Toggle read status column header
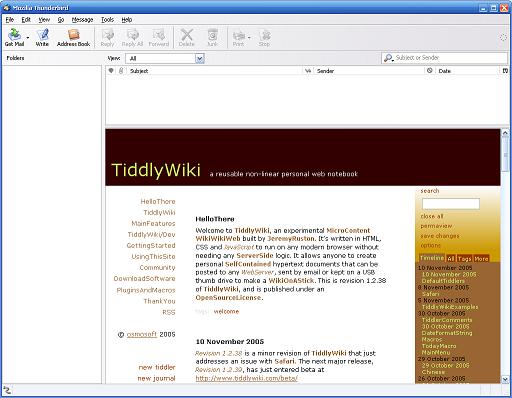The height and width of the screenshot is (398, 512). click(x=308, y=71)
